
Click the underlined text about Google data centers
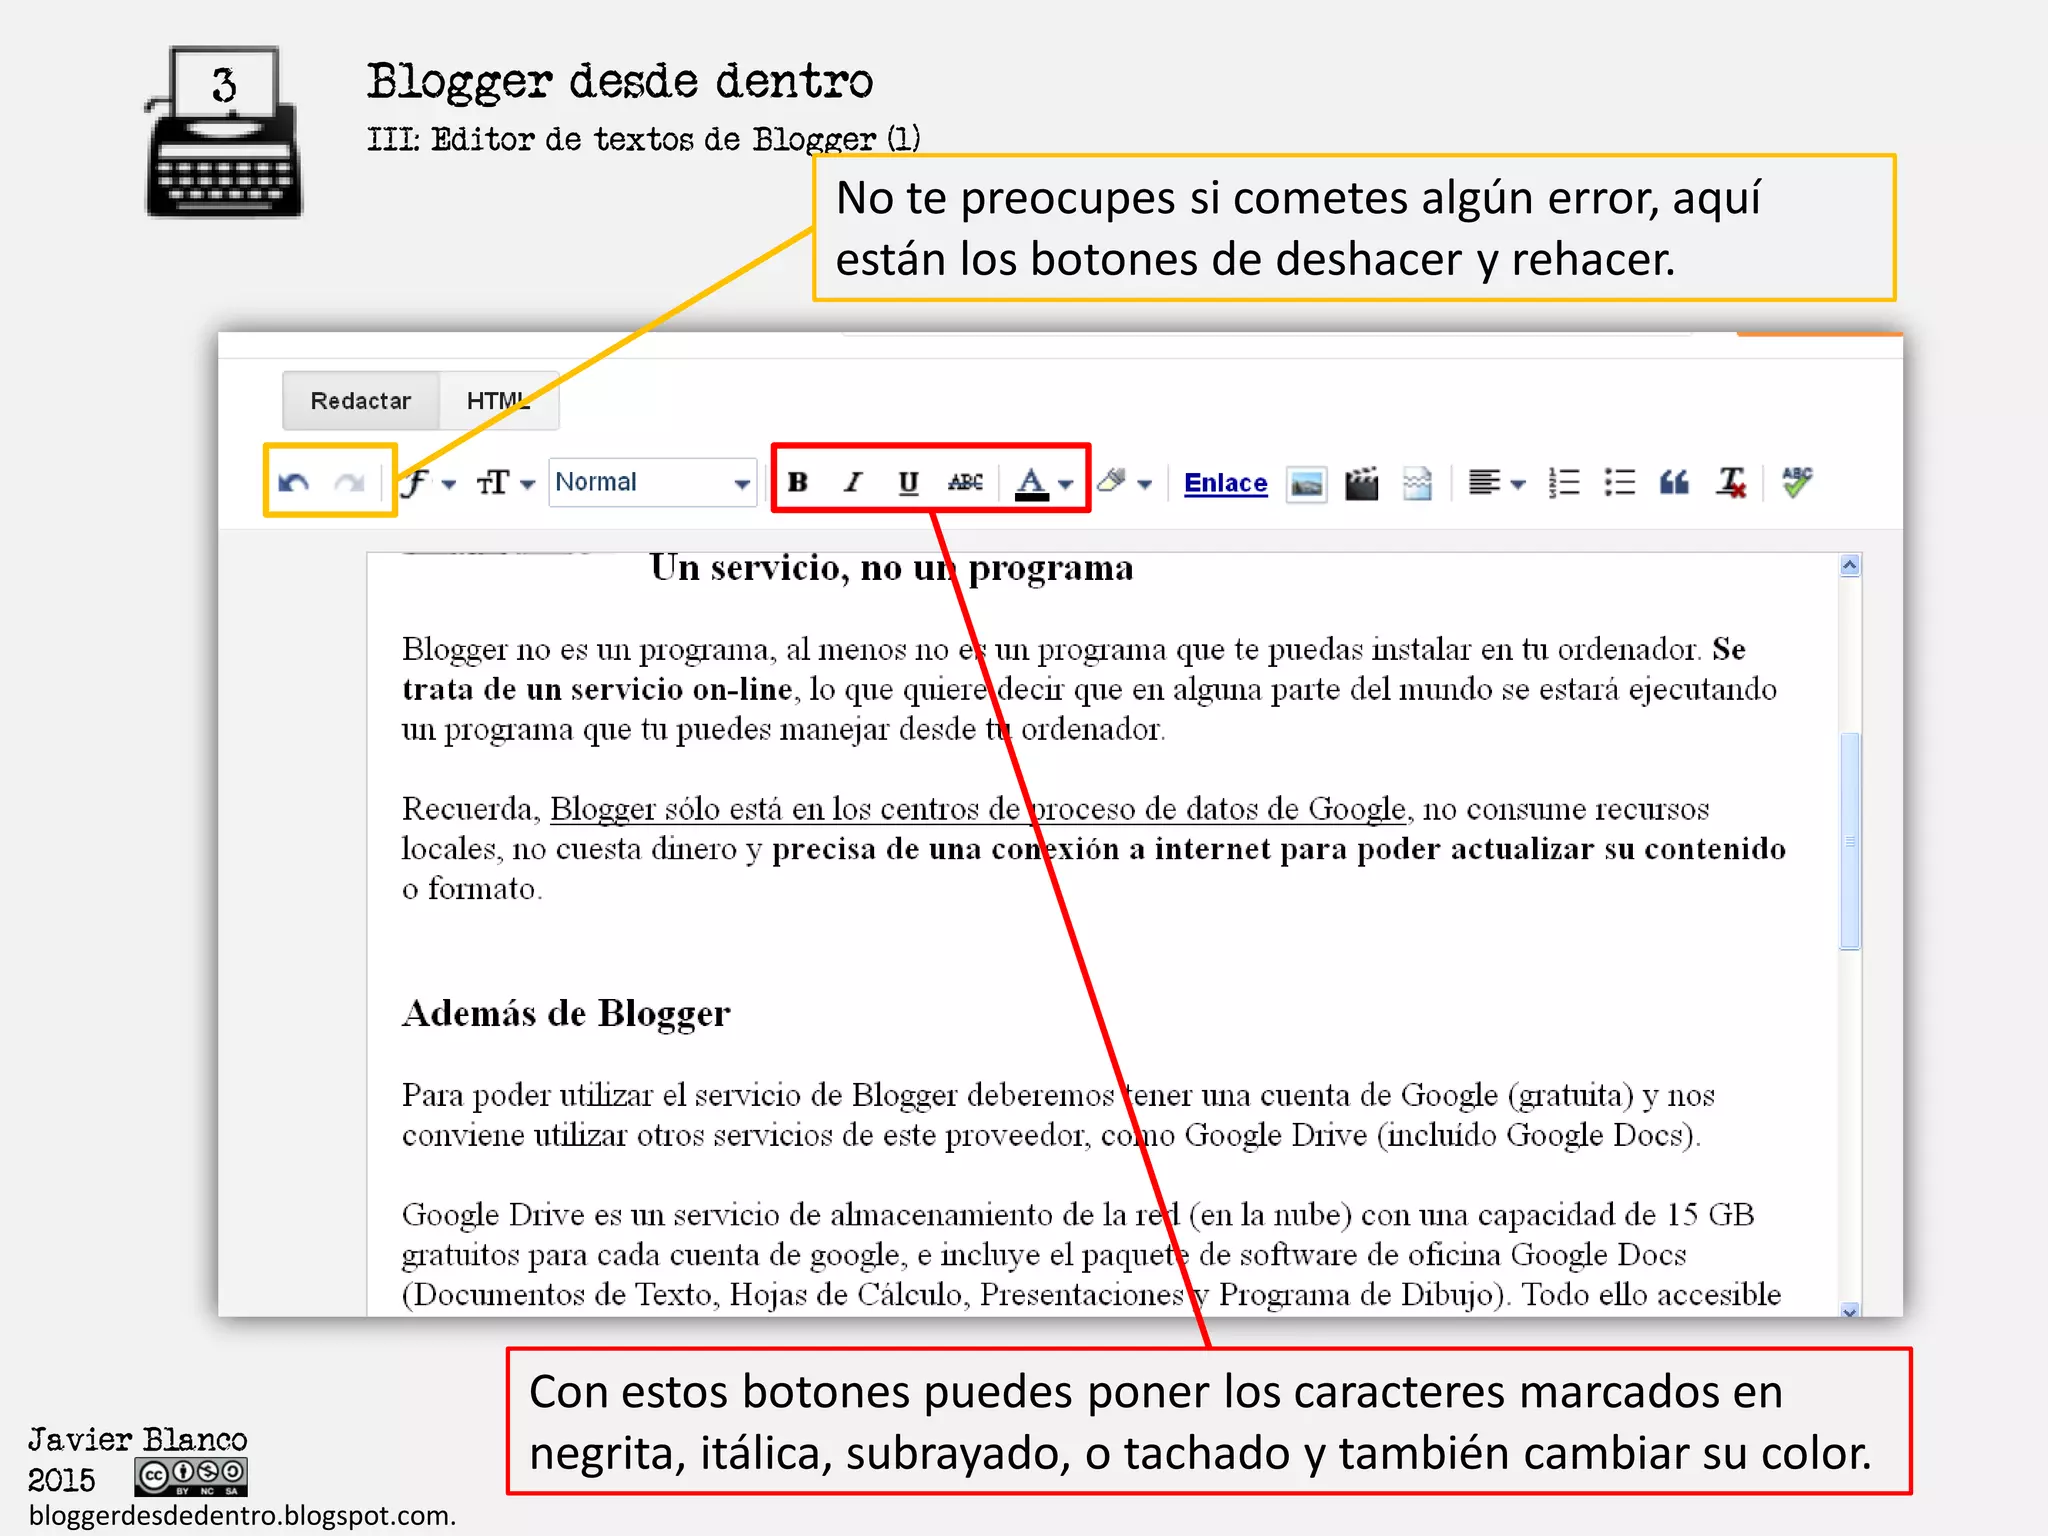point(978,808)
